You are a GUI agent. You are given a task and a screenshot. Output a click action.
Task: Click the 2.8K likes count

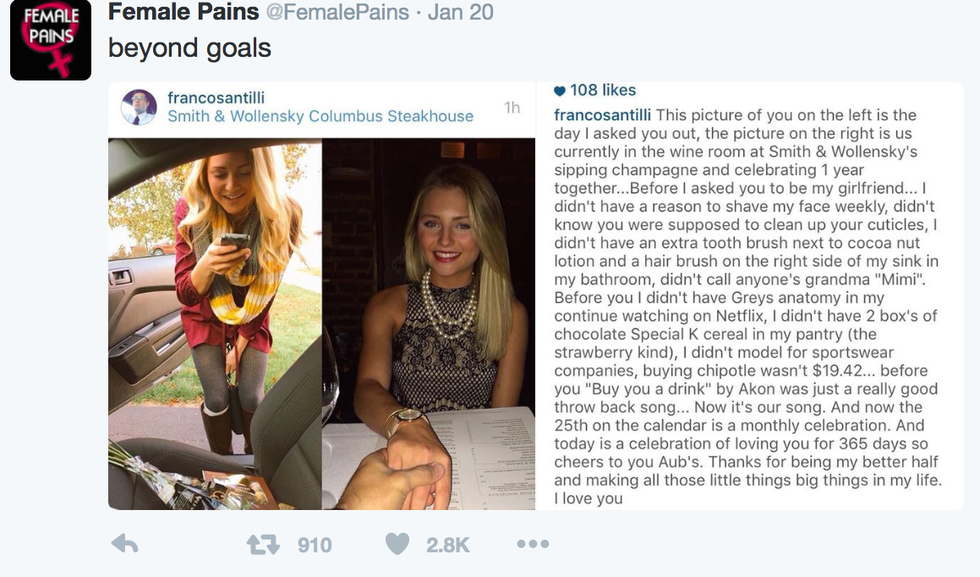click(448, 545)
